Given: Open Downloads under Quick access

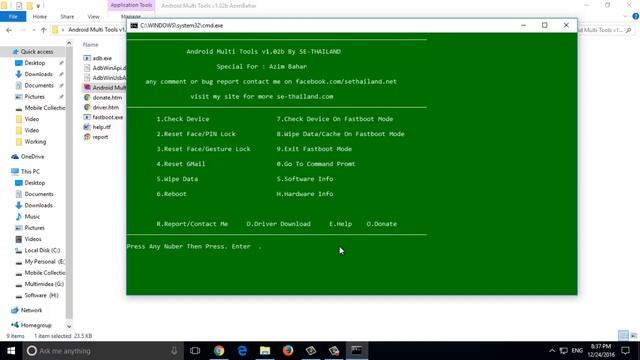Looking at the screenshot, I should point(38,74).
